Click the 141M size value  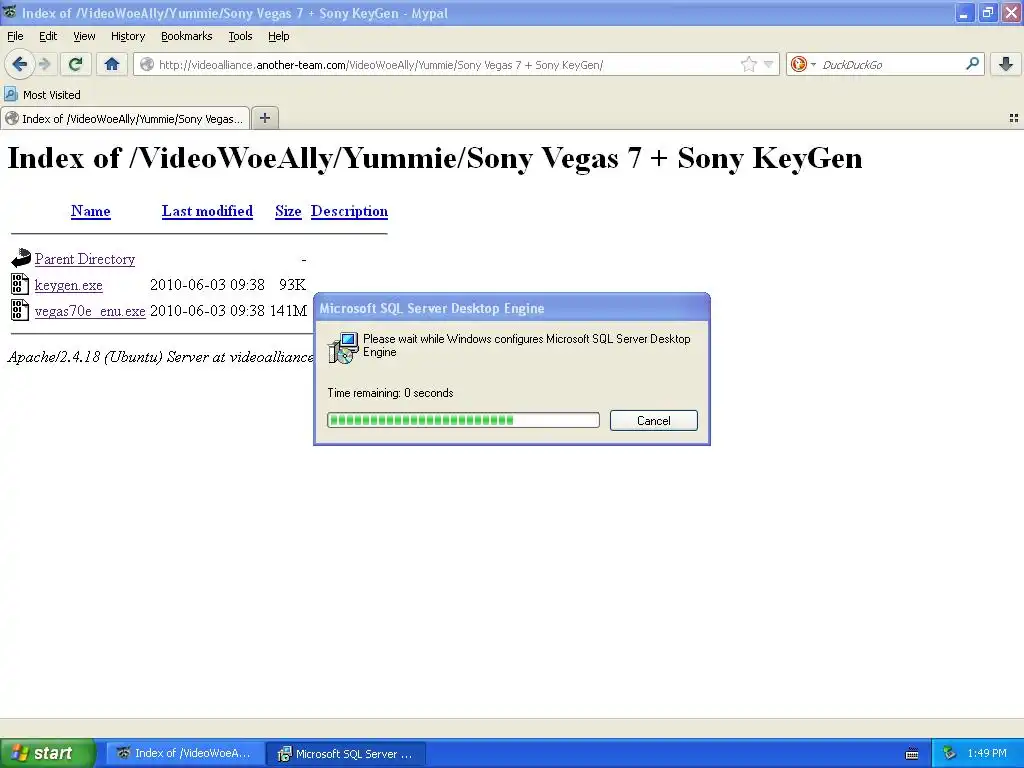pyautogui.click(x=288, y=311)
